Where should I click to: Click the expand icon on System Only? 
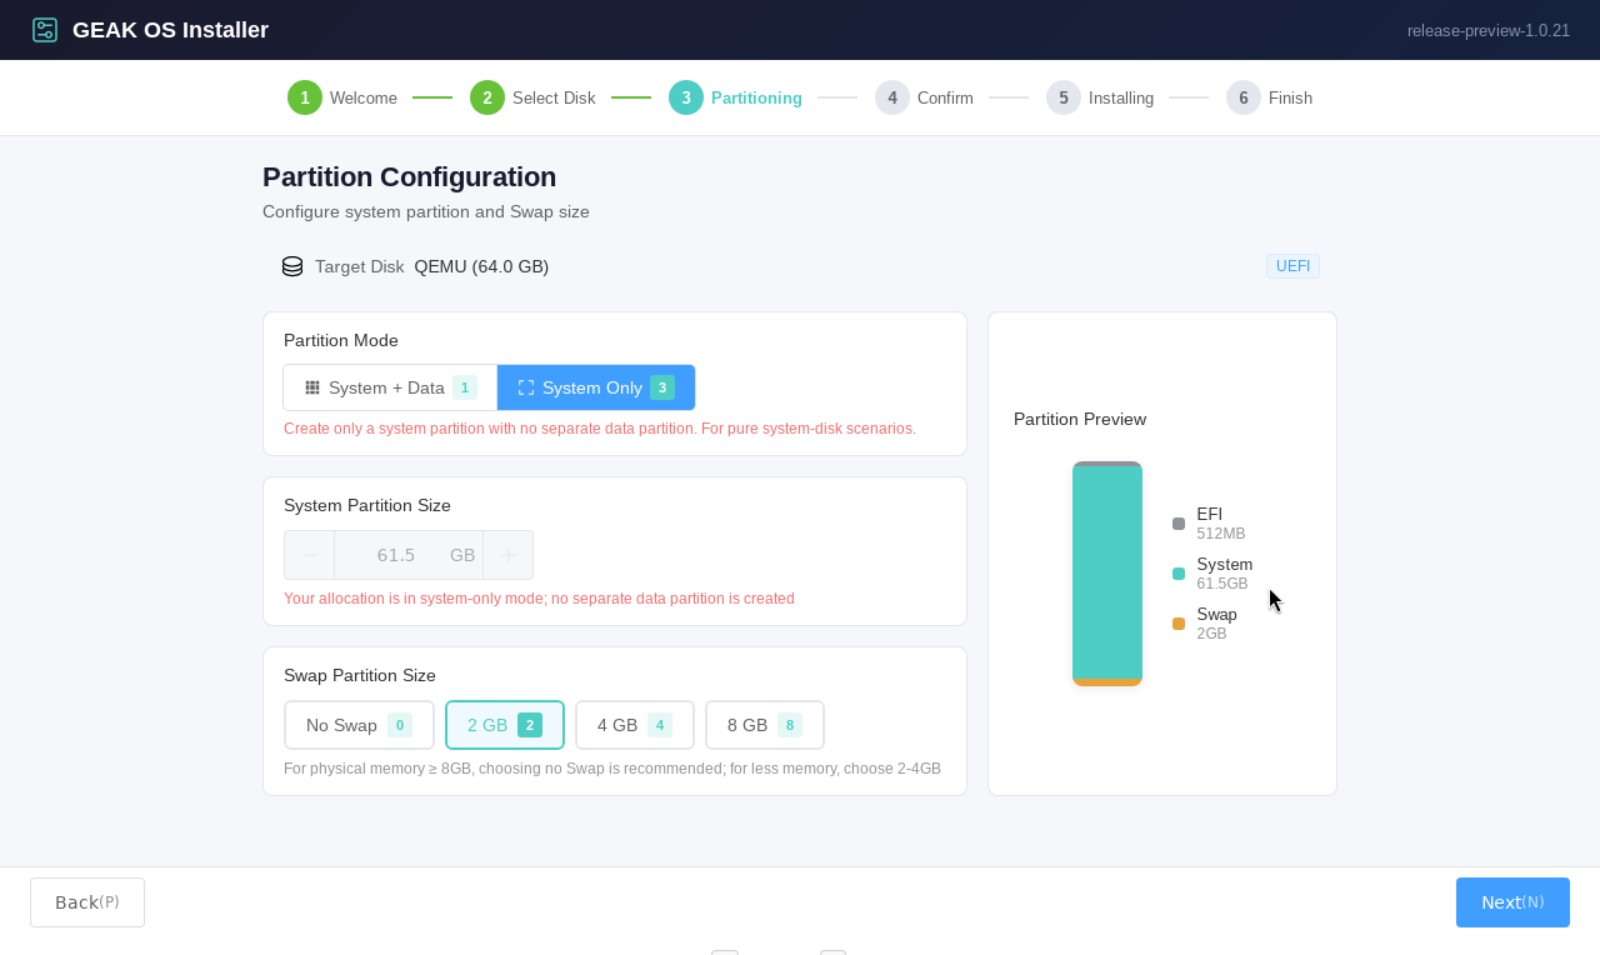[x=526, y=388]
